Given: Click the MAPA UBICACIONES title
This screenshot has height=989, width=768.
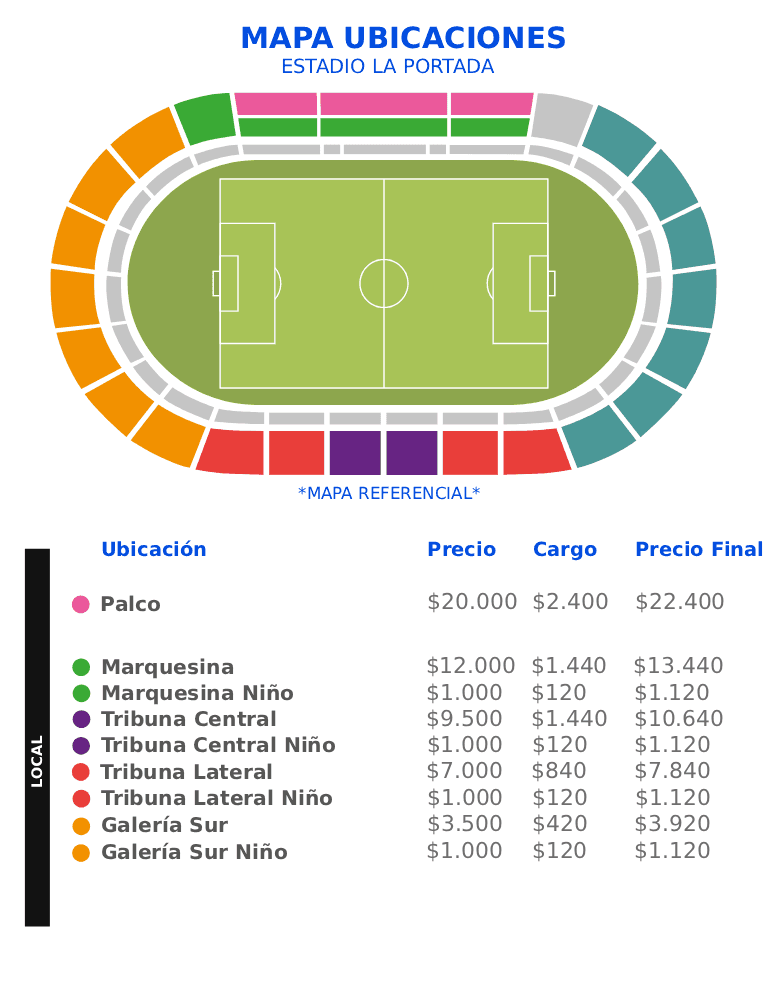Looking at the screenshot, I should click(403, 38).
